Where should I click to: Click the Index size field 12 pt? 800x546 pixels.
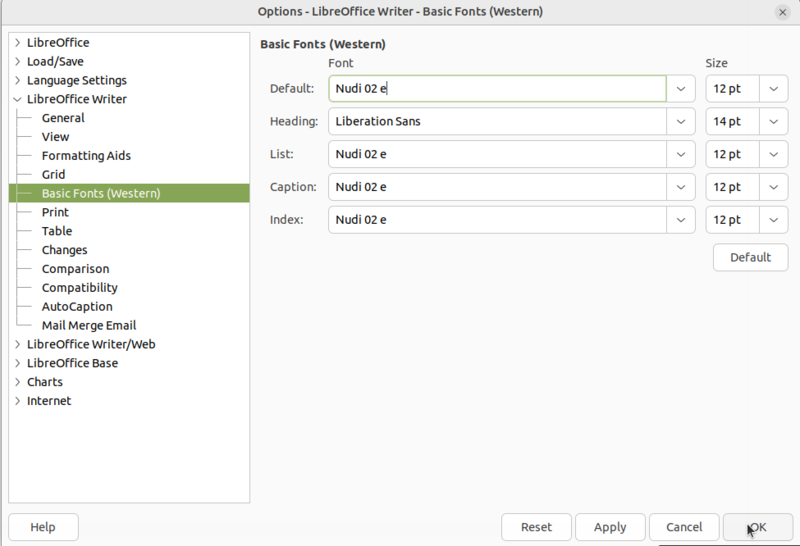pos(733,220)
